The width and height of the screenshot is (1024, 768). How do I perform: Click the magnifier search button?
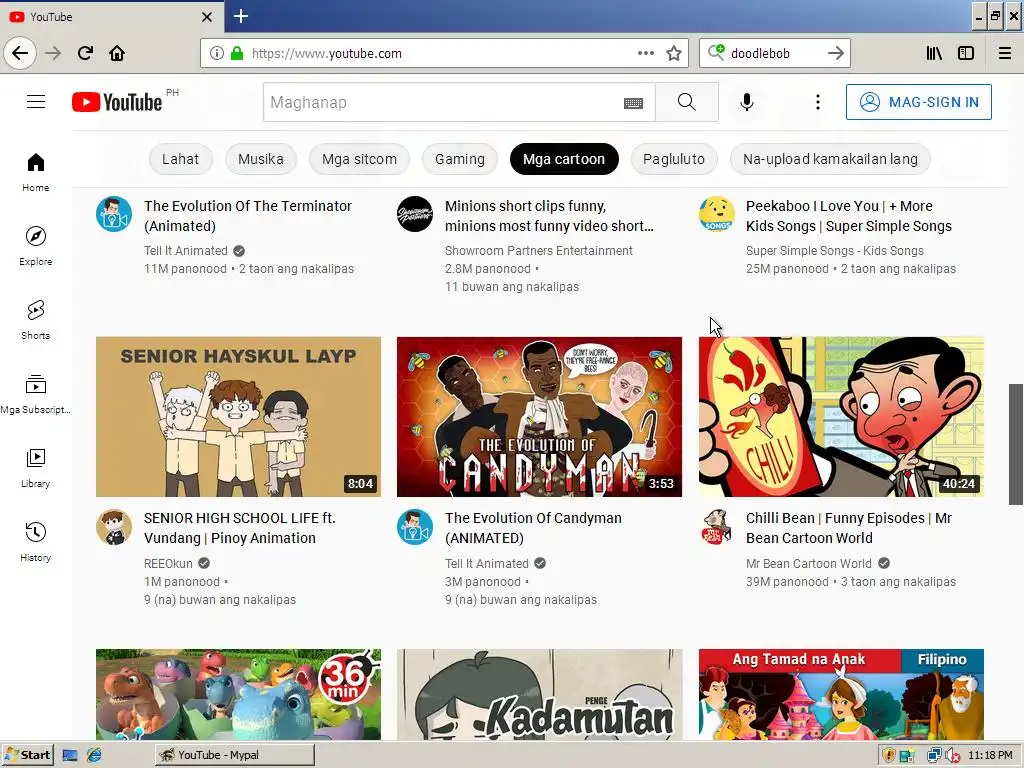pyautogui.click(x=686, y=102)
